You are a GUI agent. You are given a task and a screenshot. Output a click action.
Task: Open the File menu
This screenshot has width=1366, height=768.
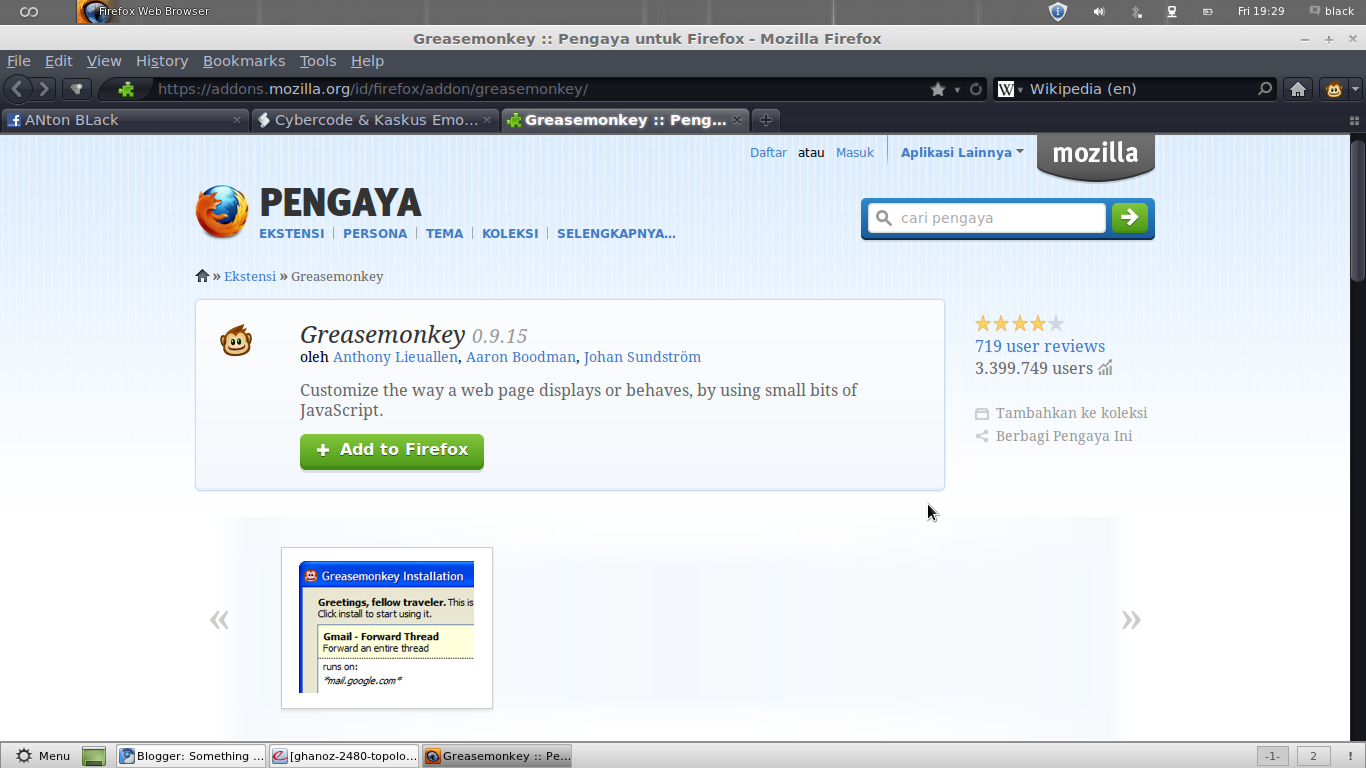point(18,61)
